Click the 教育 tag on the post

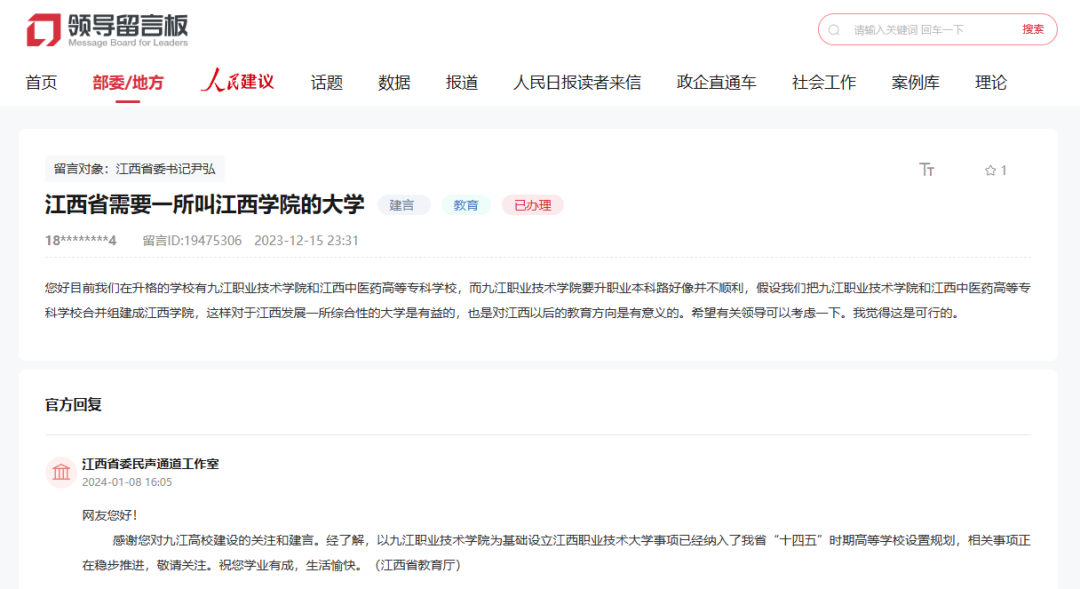click(x=466, y=204)
